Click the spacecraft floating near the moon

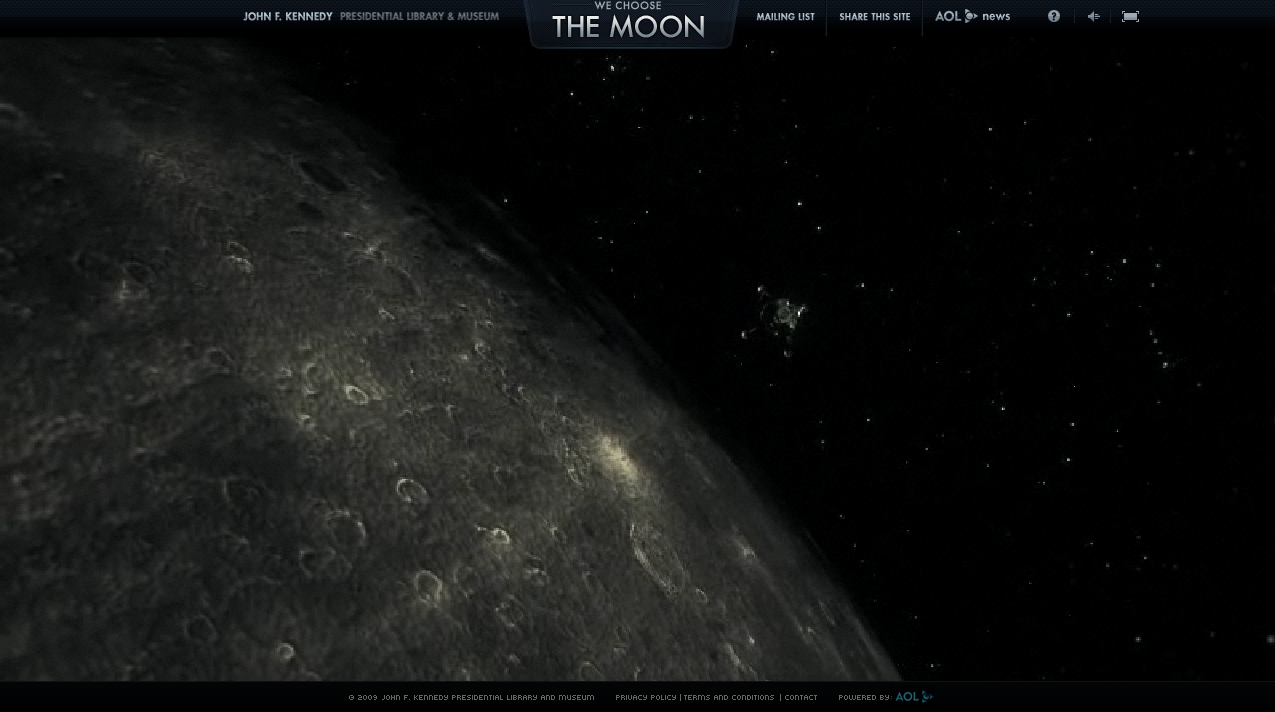[x=777, y=317]
